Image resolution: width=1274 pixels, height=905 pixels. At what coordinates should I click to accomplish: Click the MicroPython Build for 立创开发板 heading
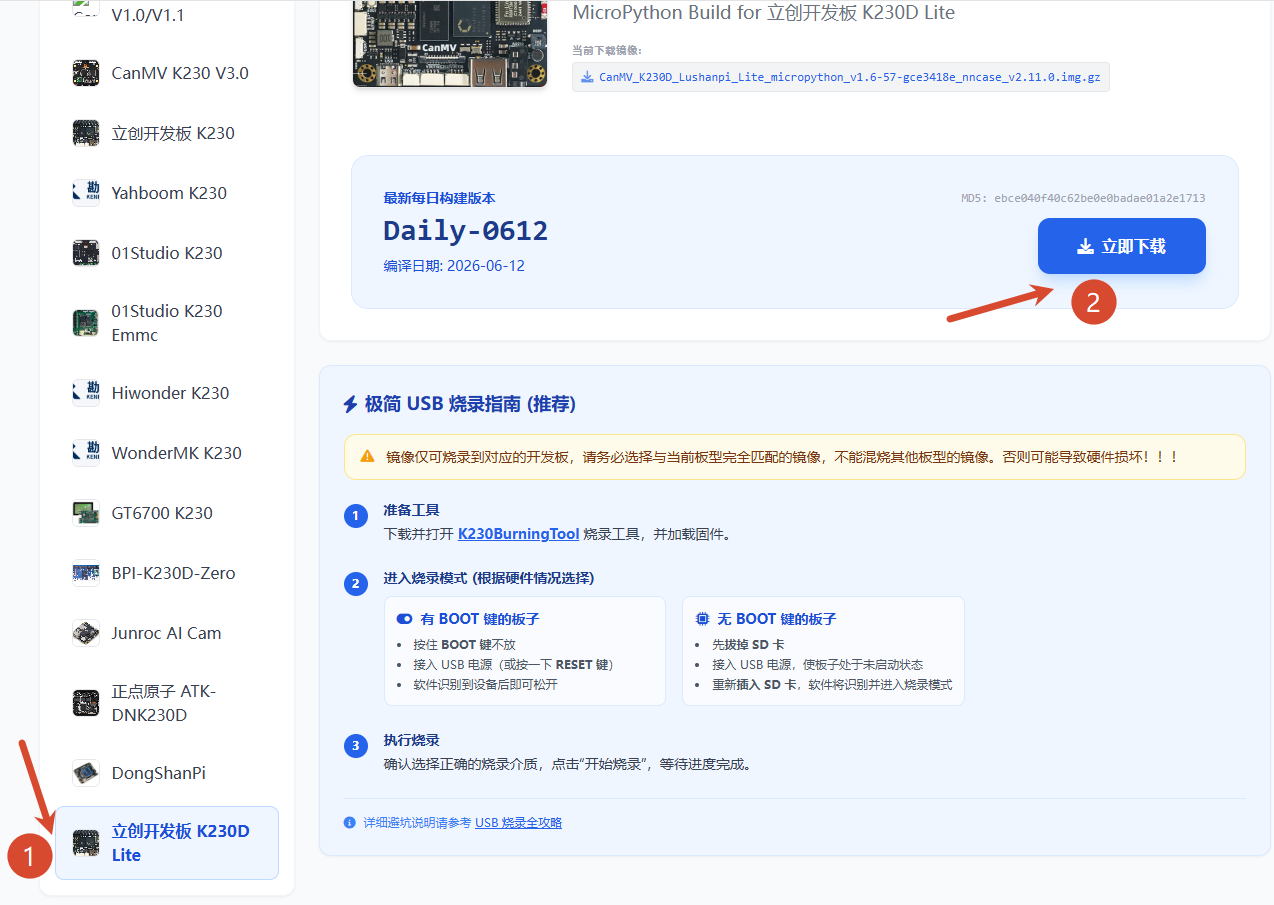pyautogui.click(x=764, y=13)
